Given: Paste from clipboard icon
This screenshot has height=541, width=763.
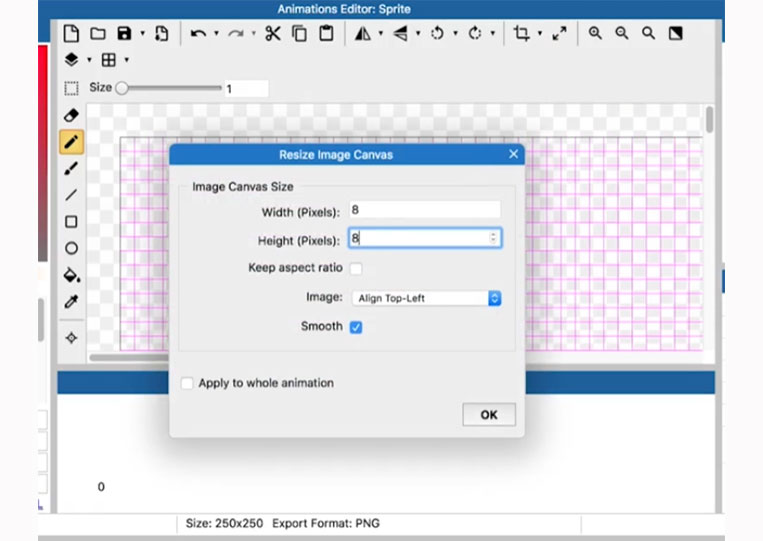Looking at the screenshot, I should point(326,34).
